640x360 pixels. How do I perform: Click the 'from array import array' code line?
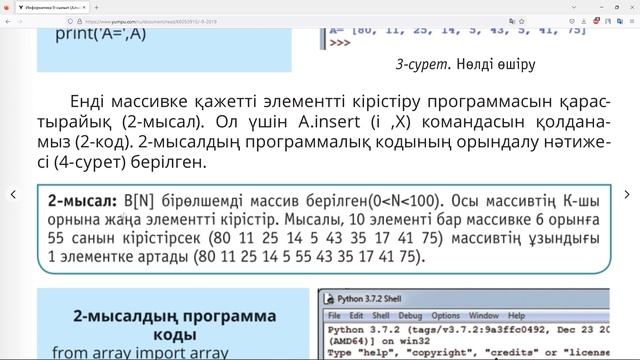click(140, 353)
